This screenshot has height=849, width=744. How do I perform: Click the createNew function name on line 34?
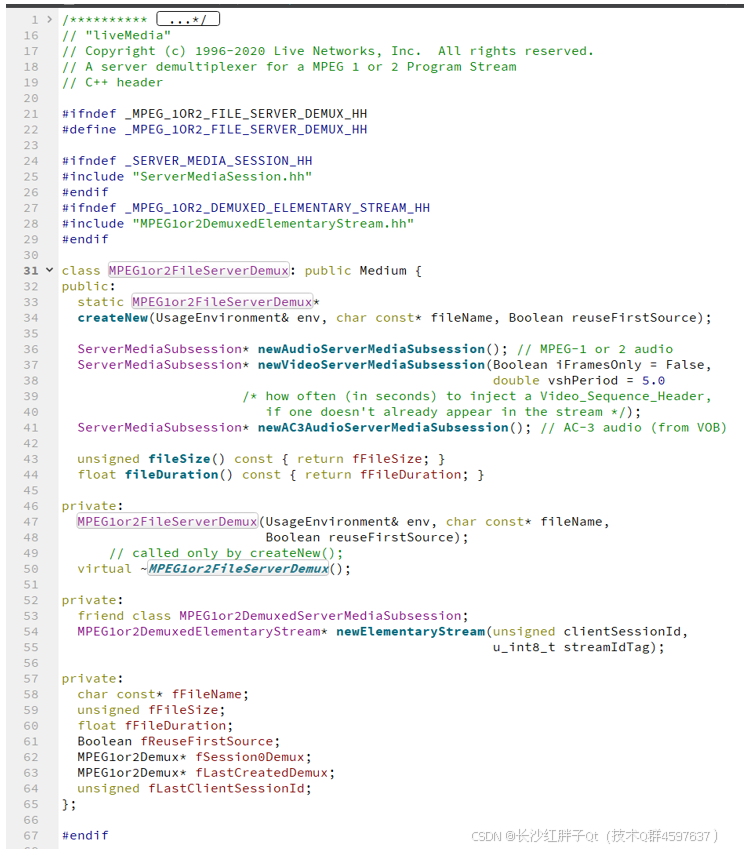click(x=113, y=318)
